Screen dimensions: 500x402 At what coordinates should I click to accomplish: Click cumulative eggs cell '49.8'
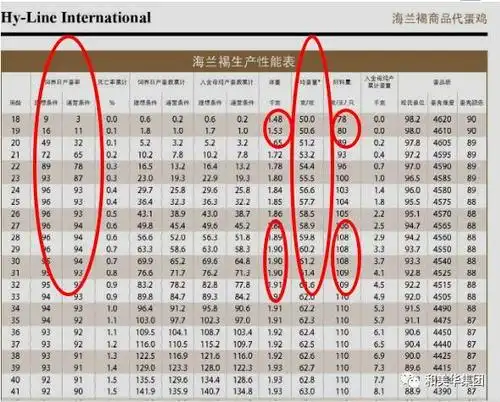[145, 226]
